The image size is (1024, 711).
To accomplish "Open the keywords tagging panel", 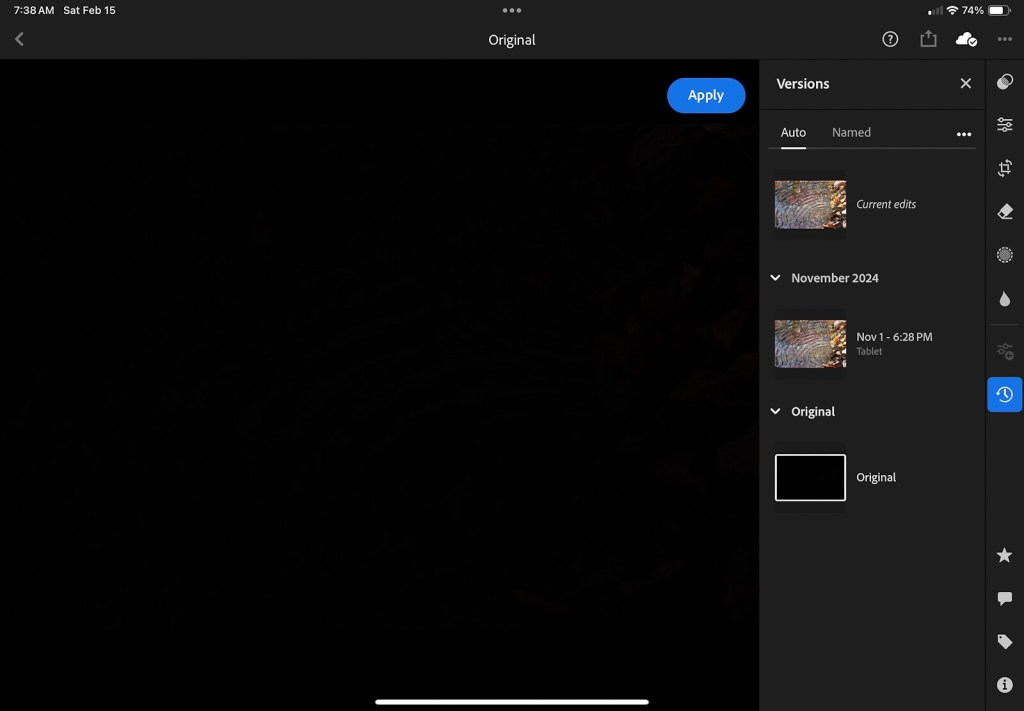I will 1005,641.
